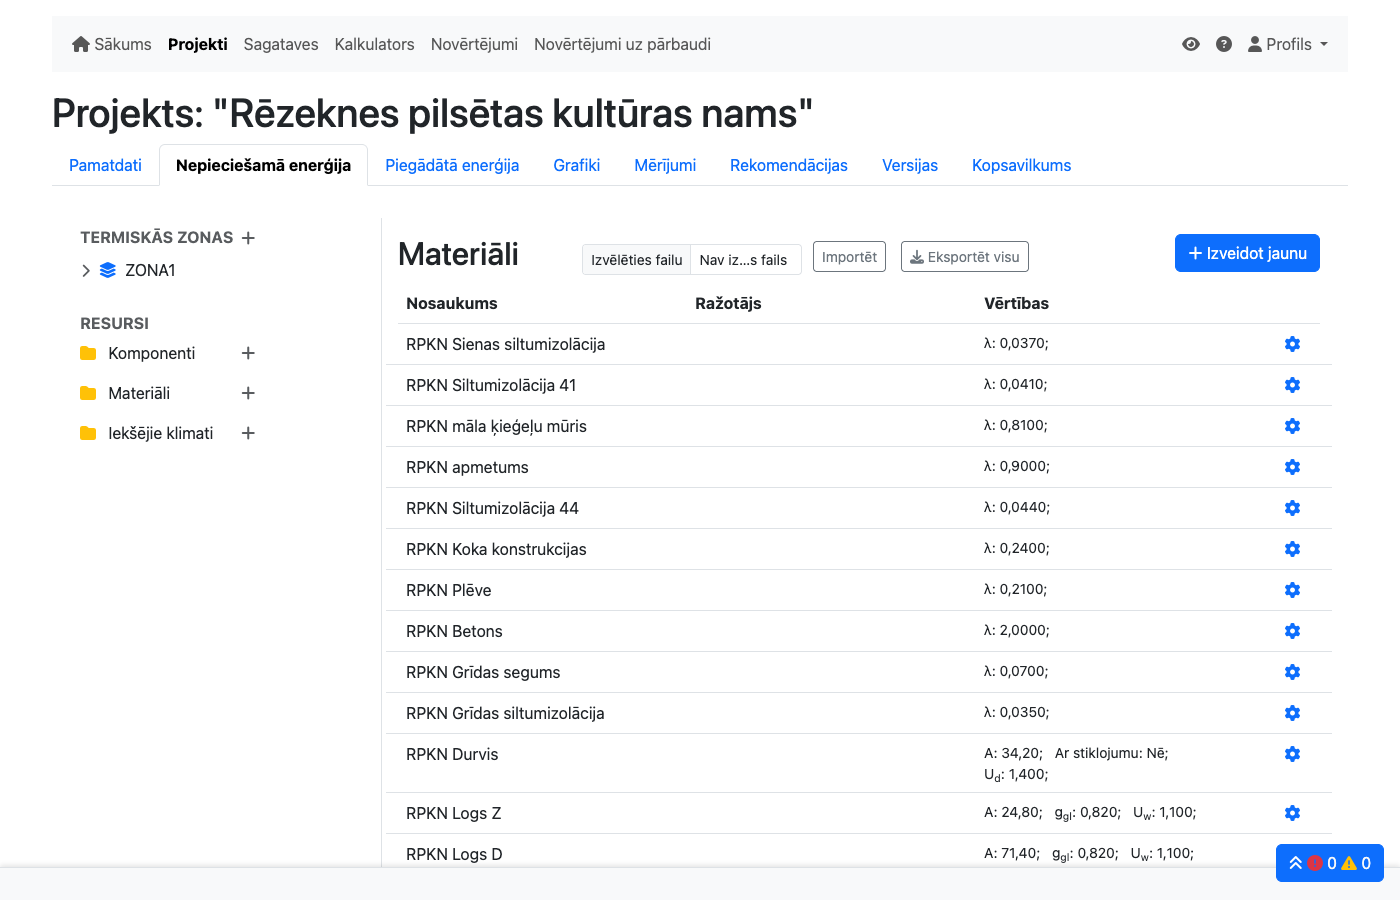Expand the error and warning counter panel

(1329, 863)
